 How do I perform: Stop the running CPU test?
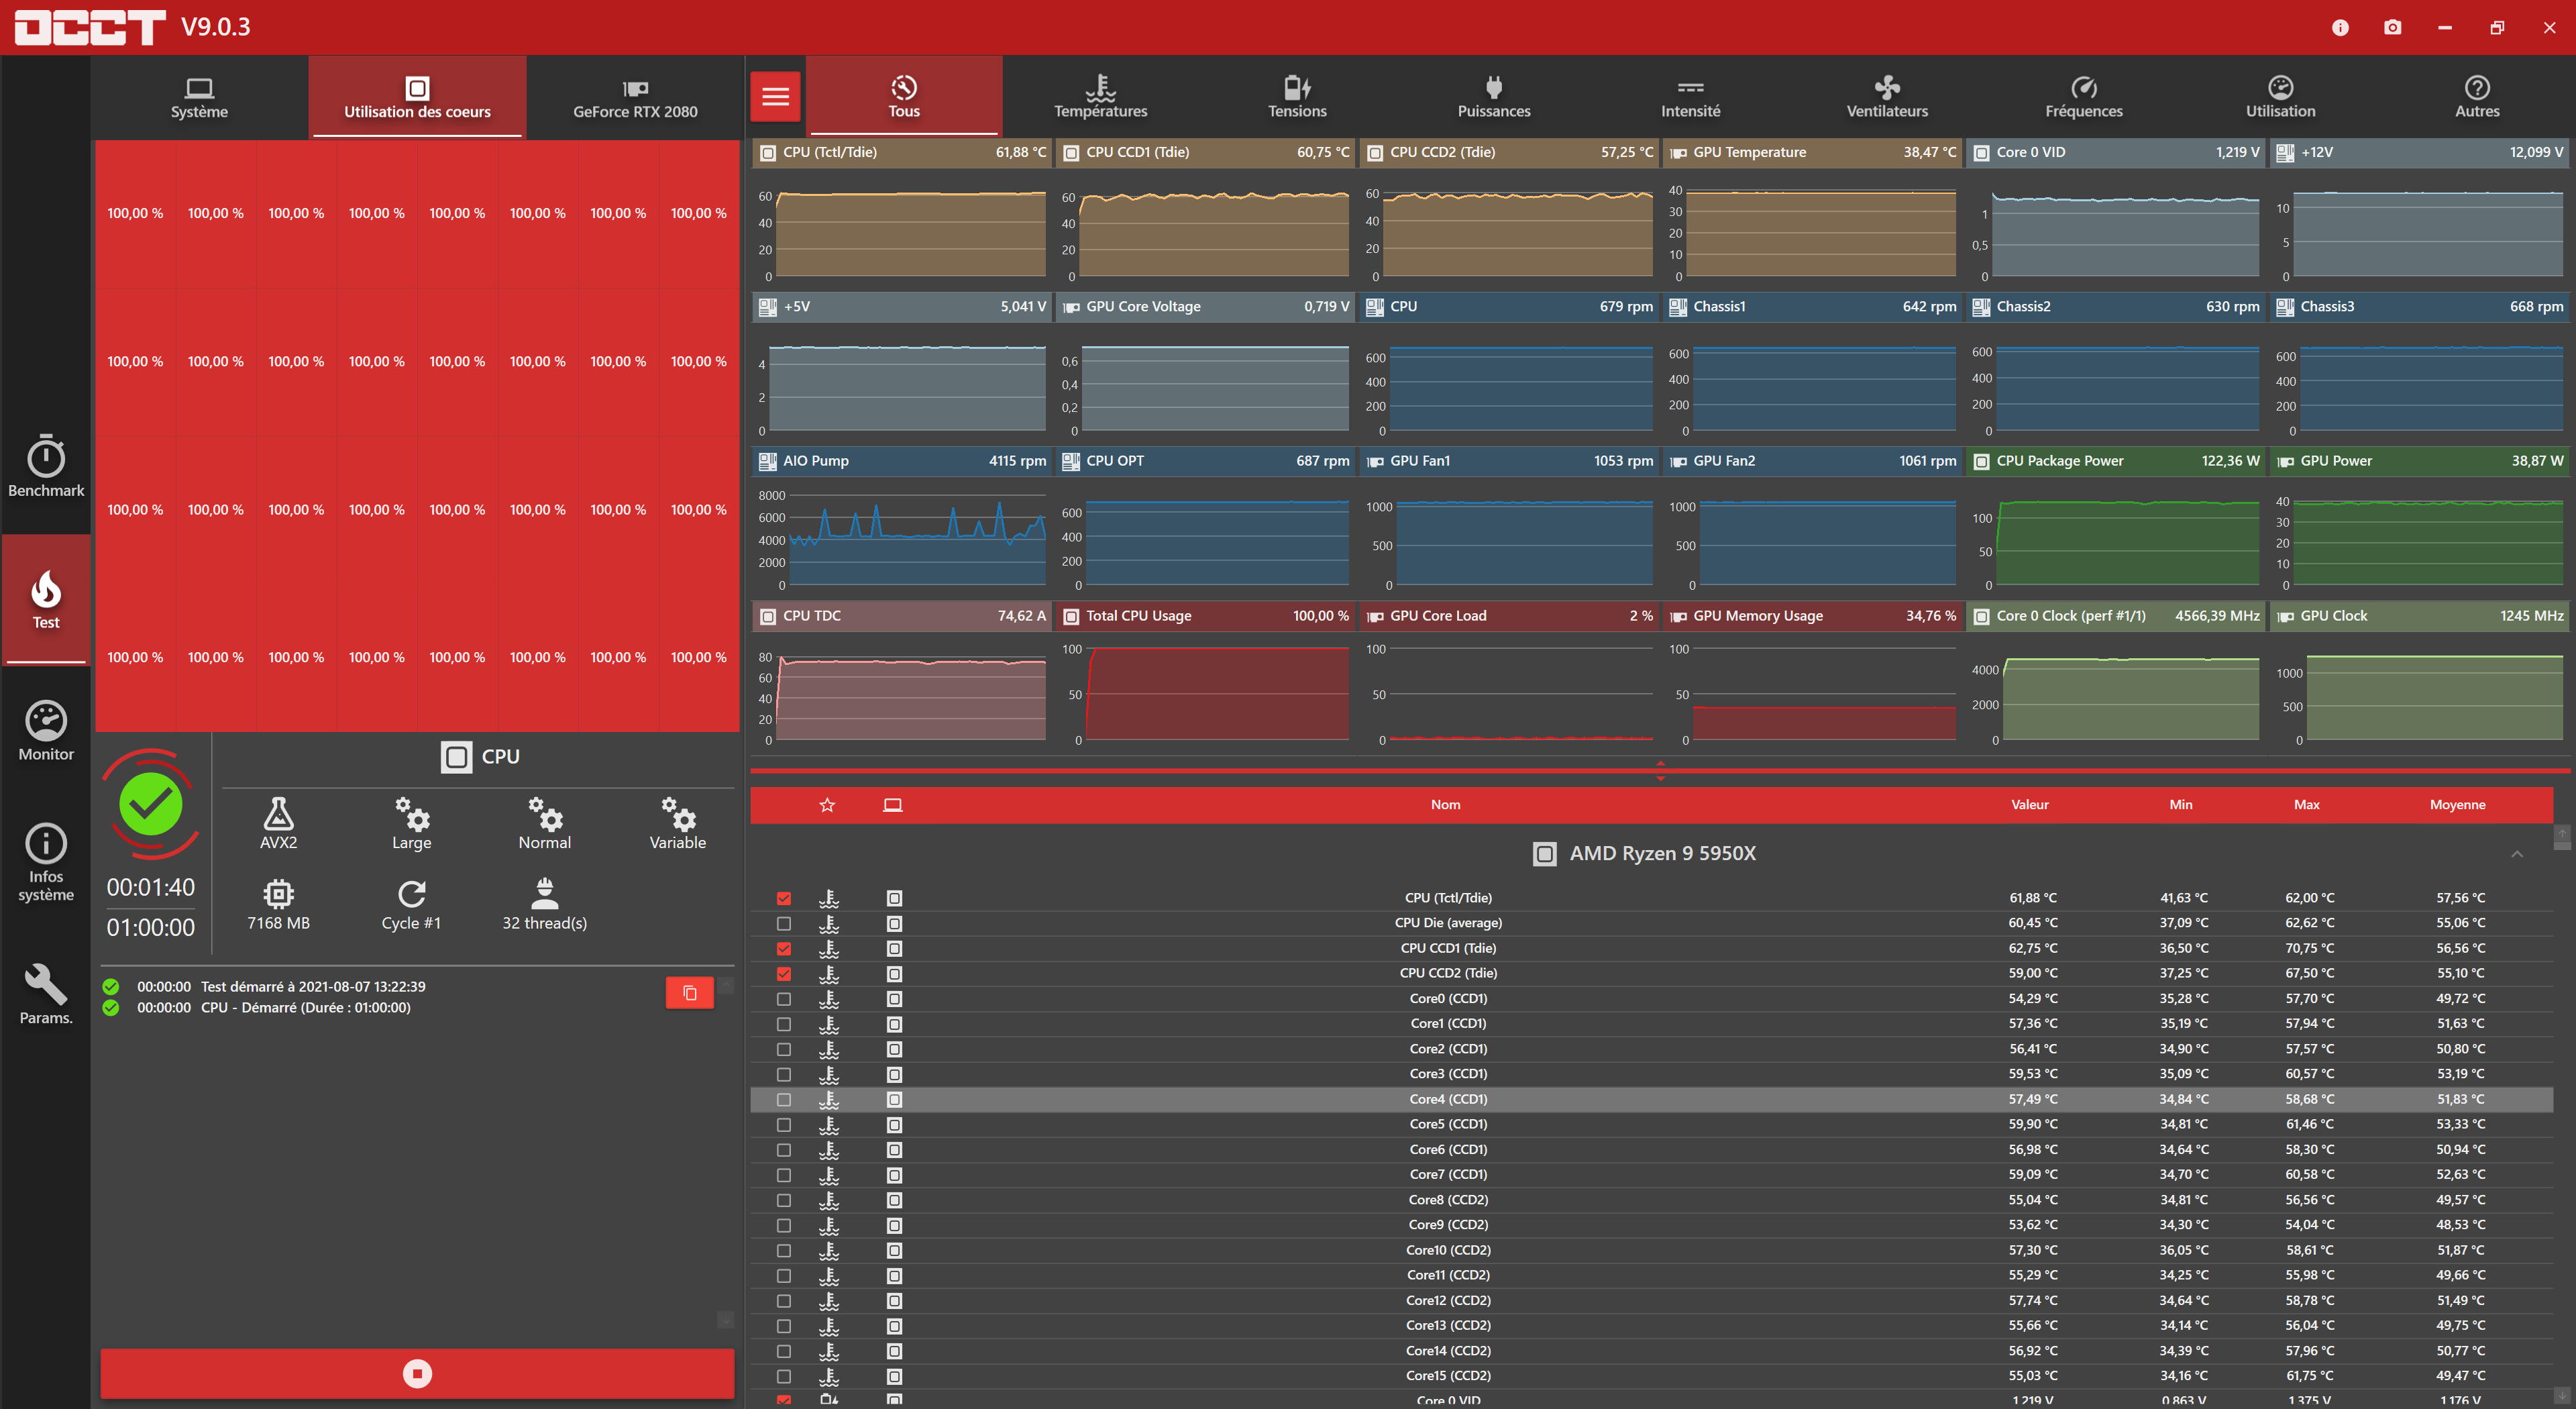pyautogui.click(x=417, y=1373)
